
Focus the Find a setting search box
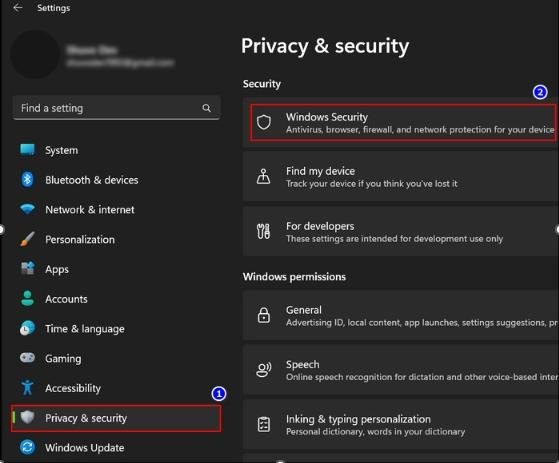point(117,108)
